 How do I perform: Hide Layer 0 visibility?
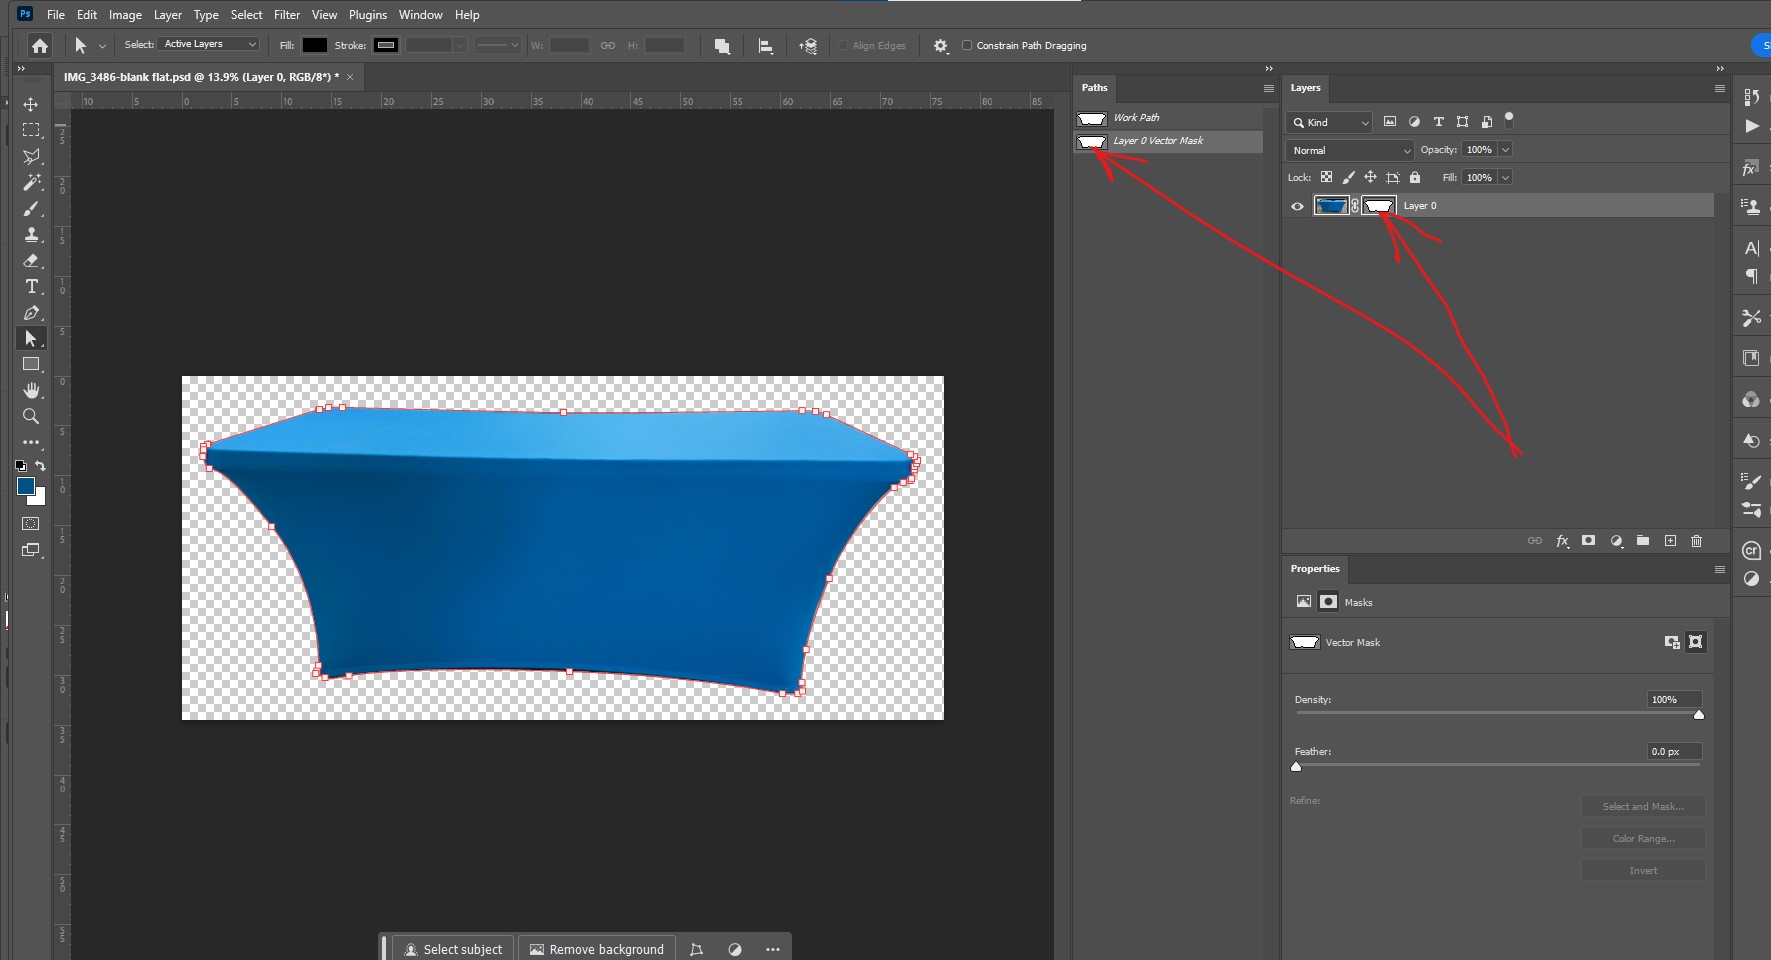pyautogui.click(x=1296, y=205)
